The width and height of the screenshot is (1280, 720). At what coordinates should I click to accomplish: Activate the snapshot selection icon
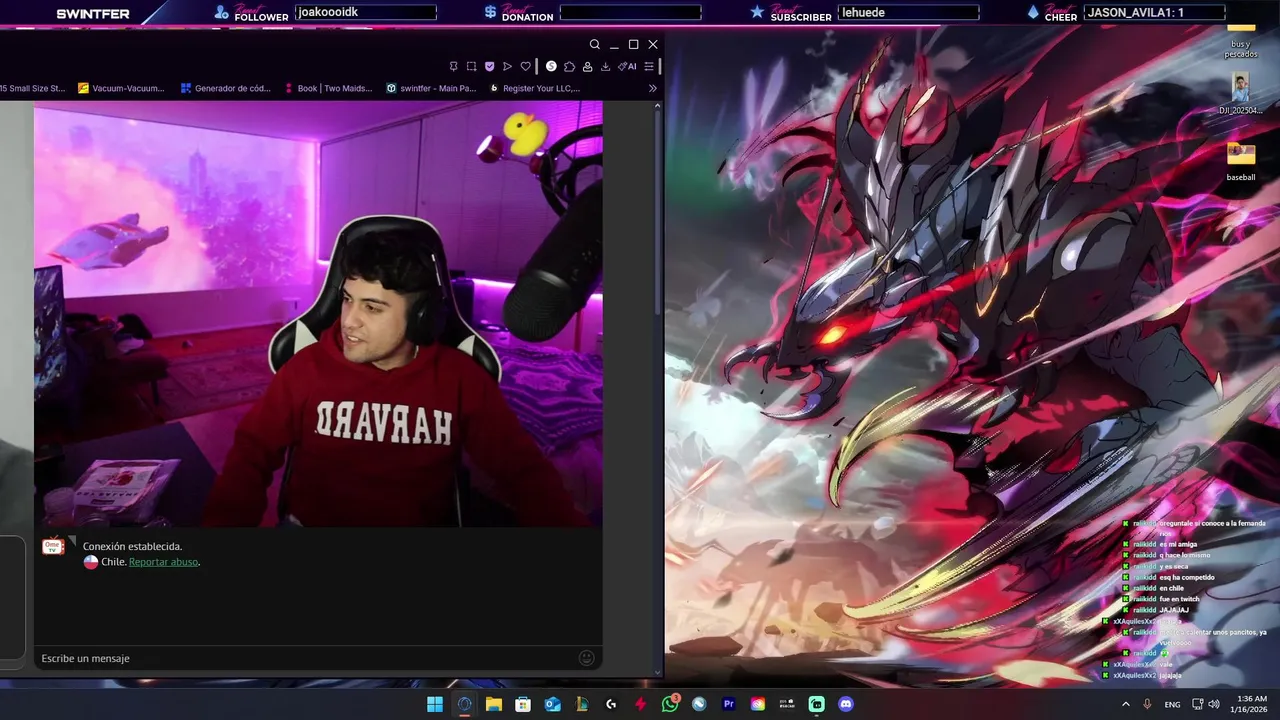click(x=471, y=66)
